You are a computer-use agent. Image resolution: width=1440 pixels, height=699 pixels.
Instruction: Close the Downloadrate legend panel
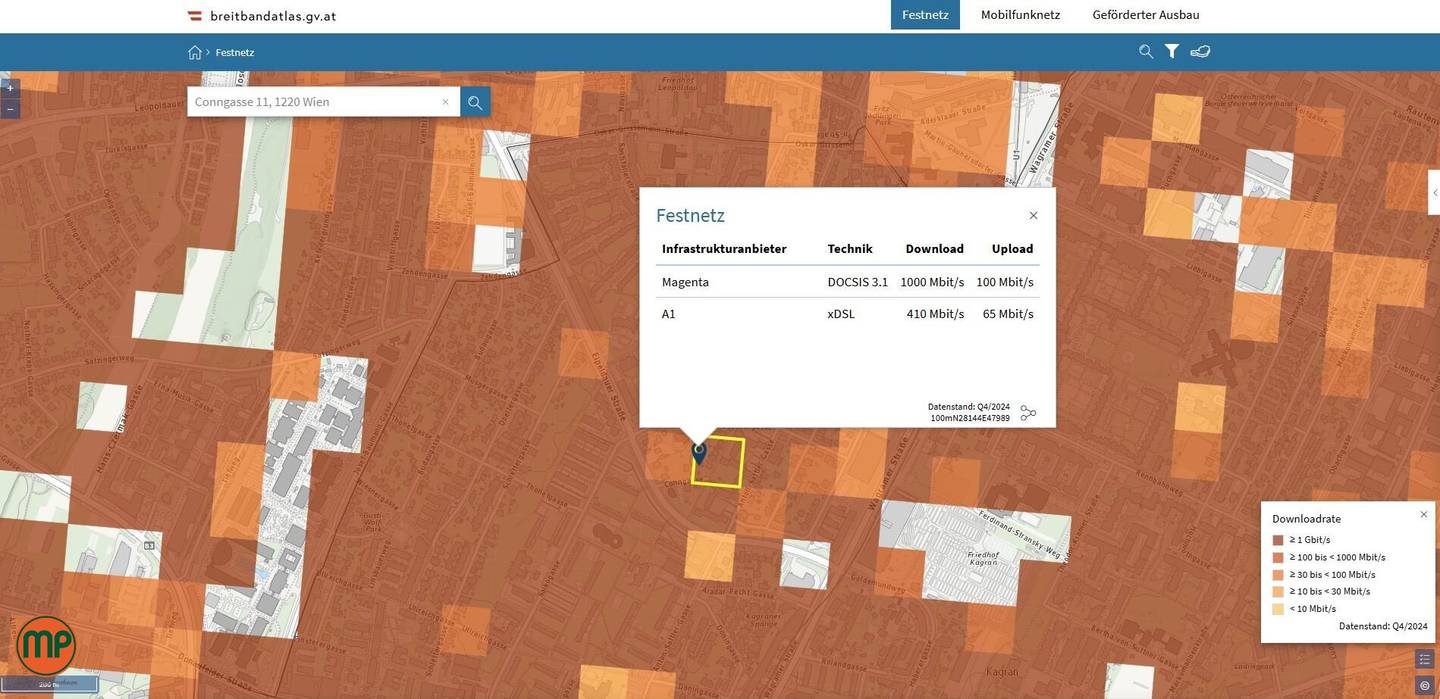(1424, 515)
